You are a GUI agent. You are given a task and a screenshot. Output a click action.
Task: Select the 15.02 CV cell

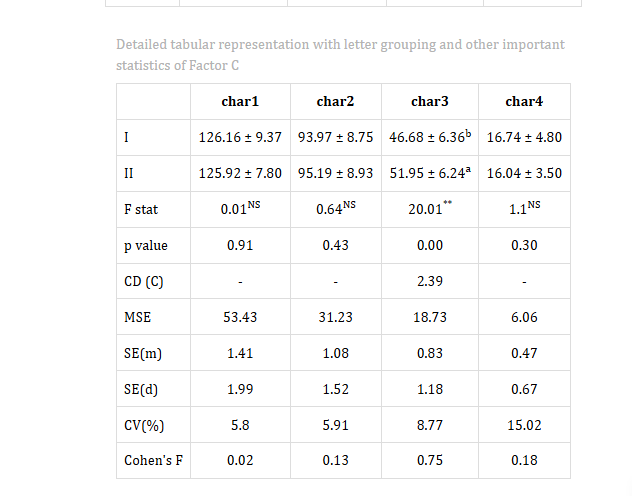pos(524,425)
